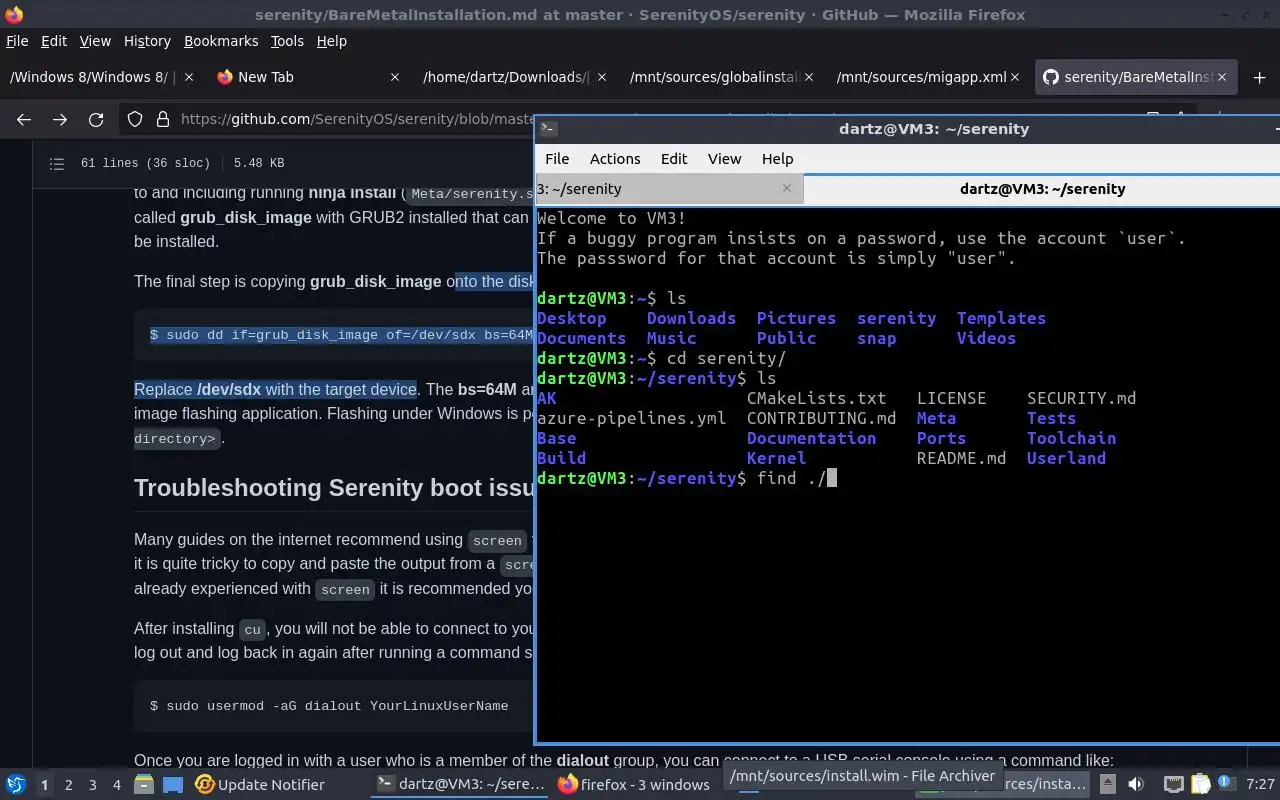This screenshot has width=1280, height=800.
Task: Click show desktop icon in taskbar
Action: pos(173,785)
